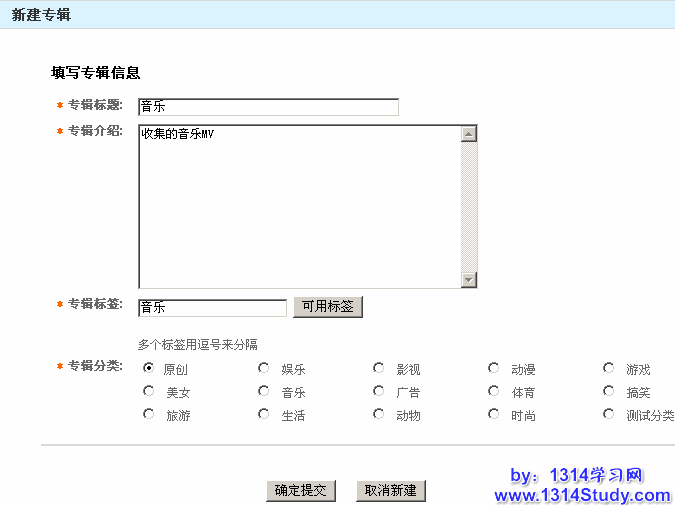Focus the 专辑标签 tag input field

pos(212,308)
